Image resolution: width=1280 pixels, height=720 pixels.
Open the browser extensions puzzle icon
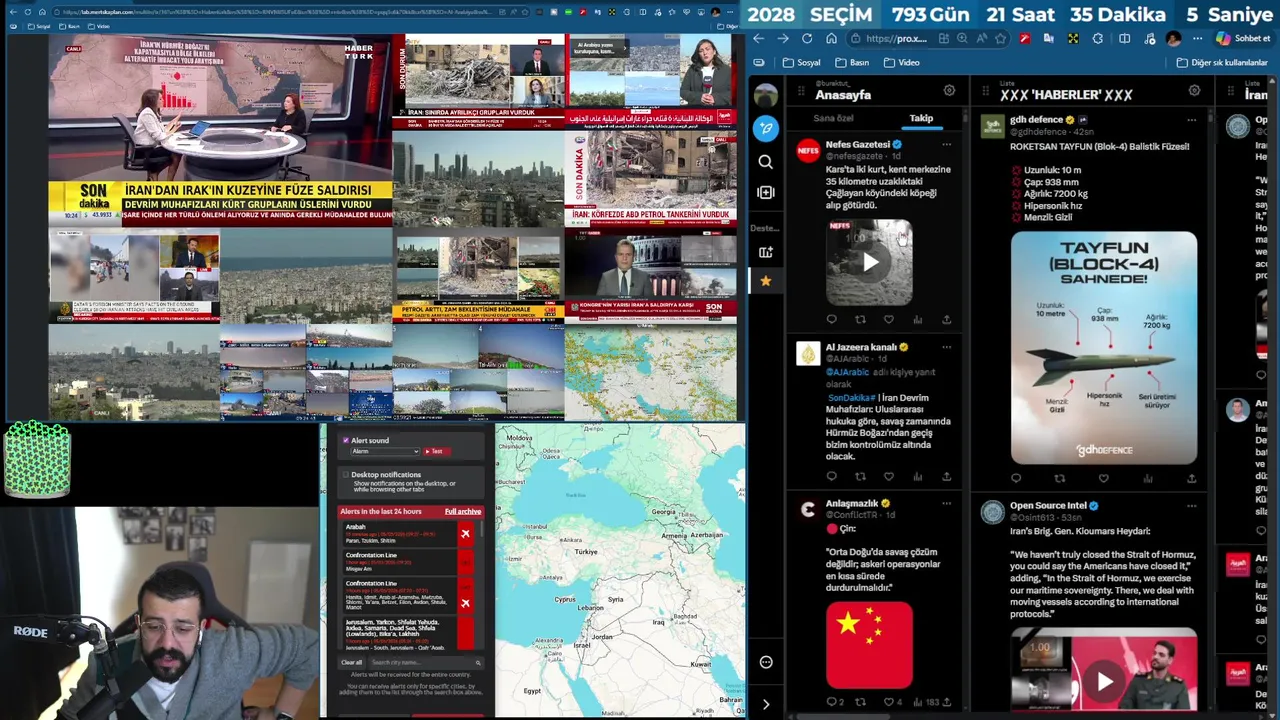(1098, 39)
